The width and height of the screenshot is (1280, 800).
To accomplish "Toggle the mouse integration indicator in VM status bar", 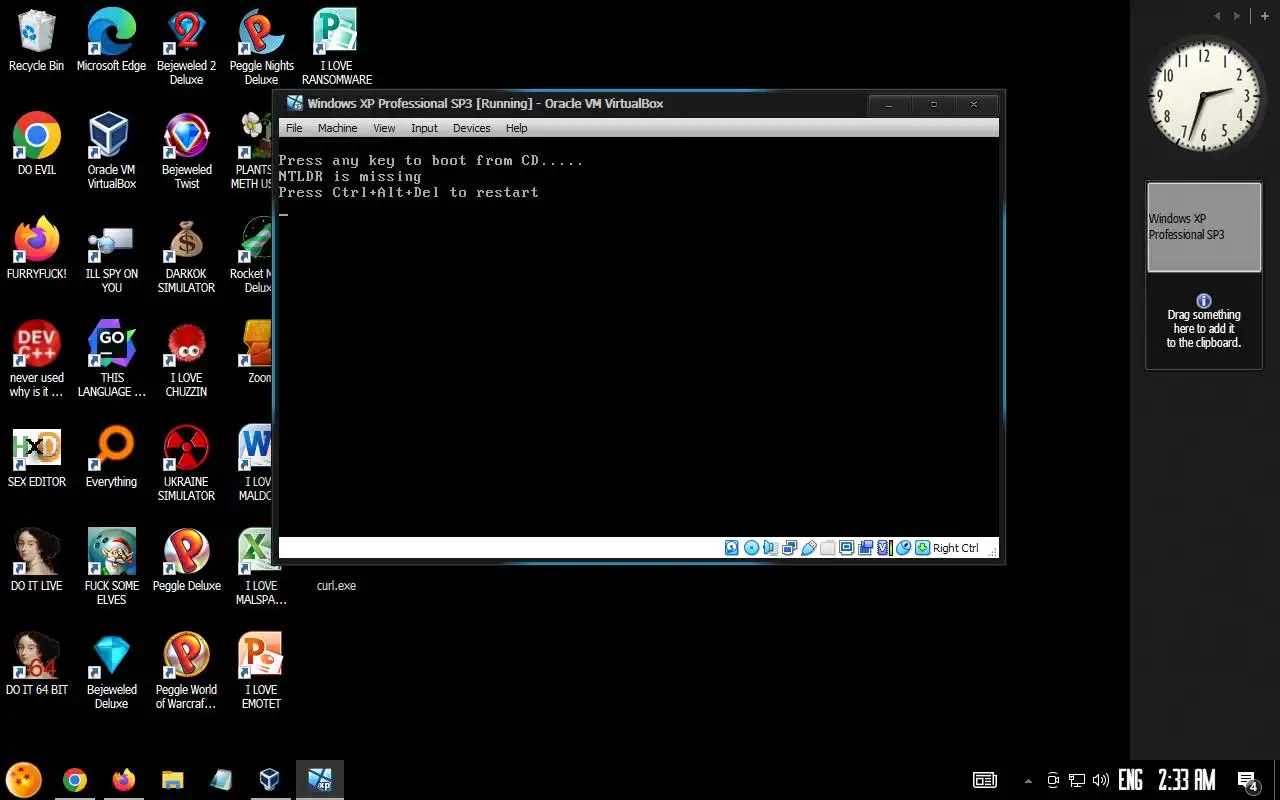I will (x=903, y=548).
